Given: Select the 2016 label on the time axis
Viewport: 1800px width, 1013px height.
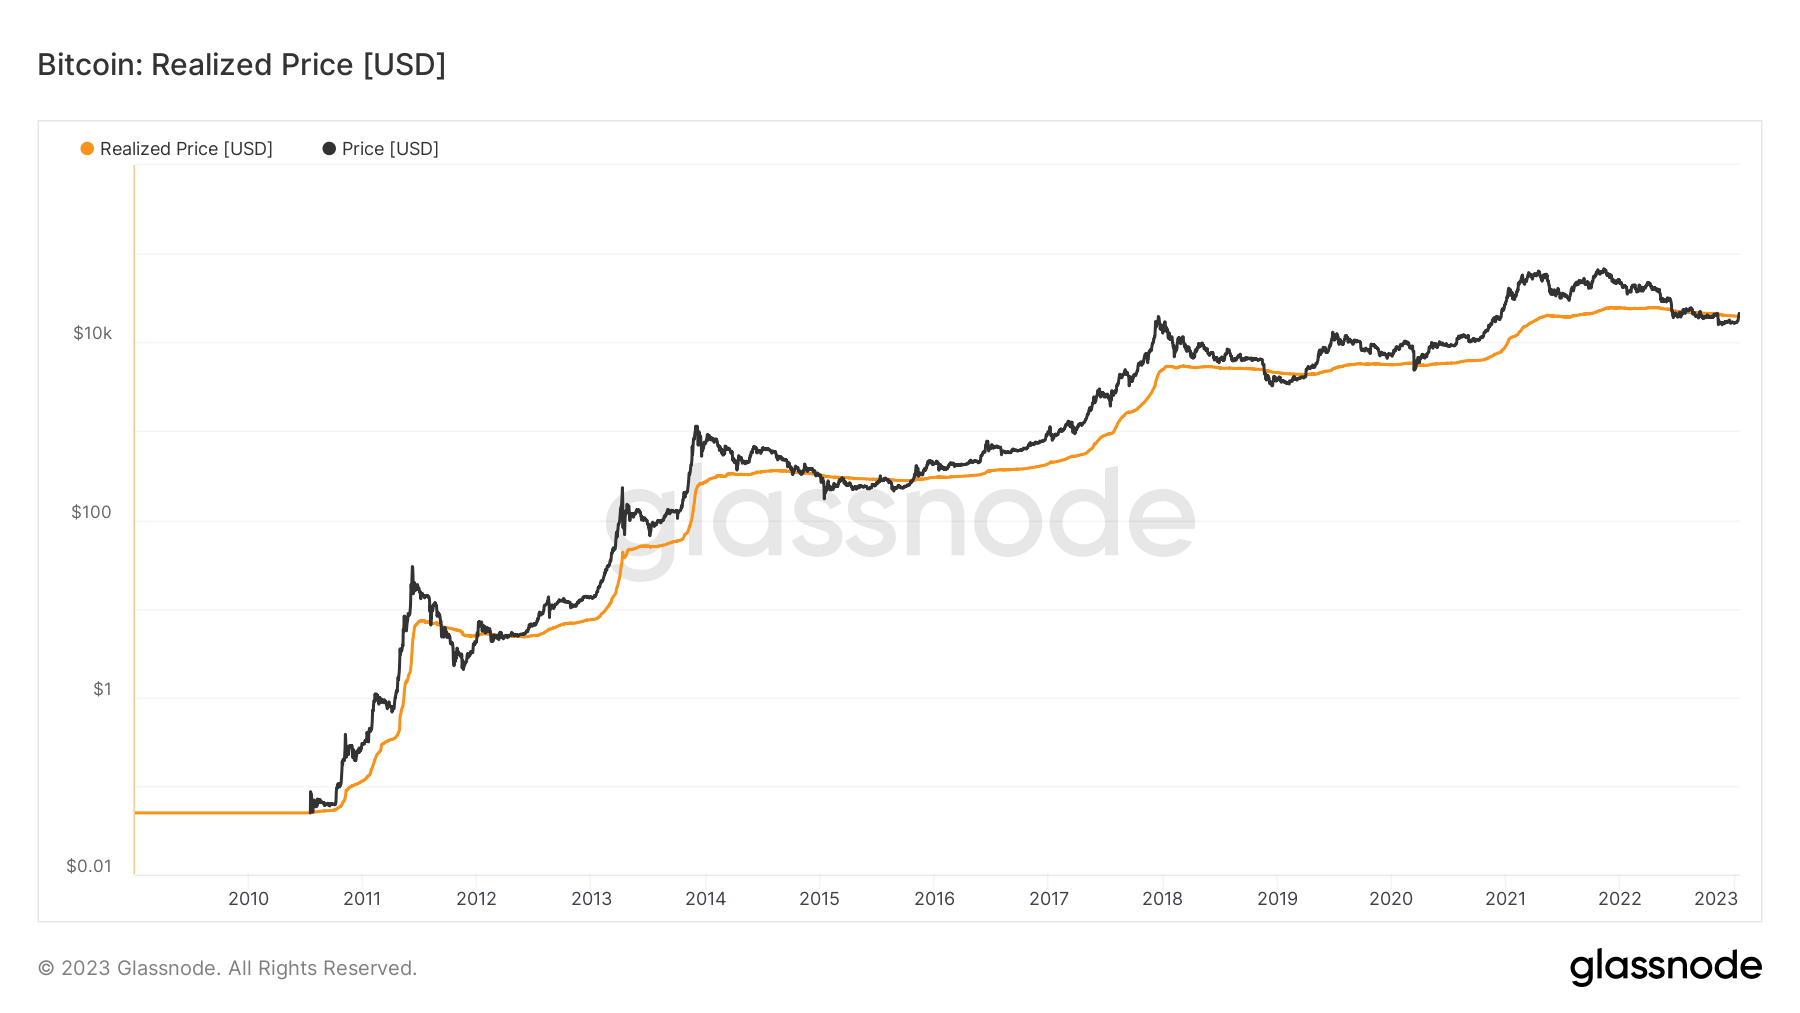Looking at the screenshot, I should pyautogui.click(x=934, y=898).
